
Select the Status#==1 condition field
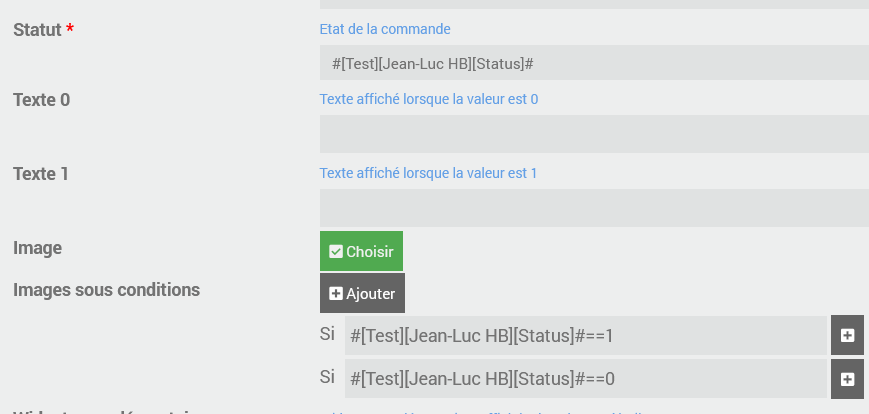point(586,336)
